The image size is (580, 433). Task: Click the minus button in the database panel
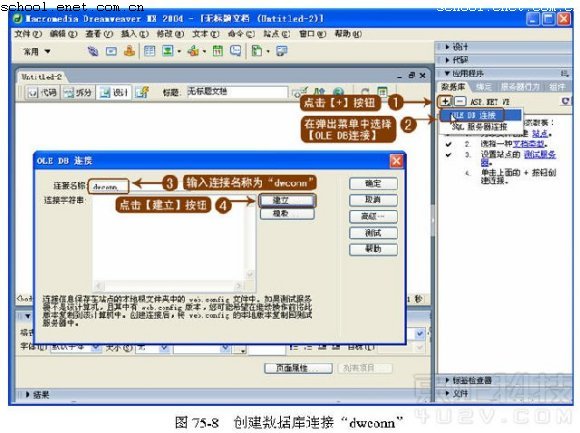click(x=459, y=101)
